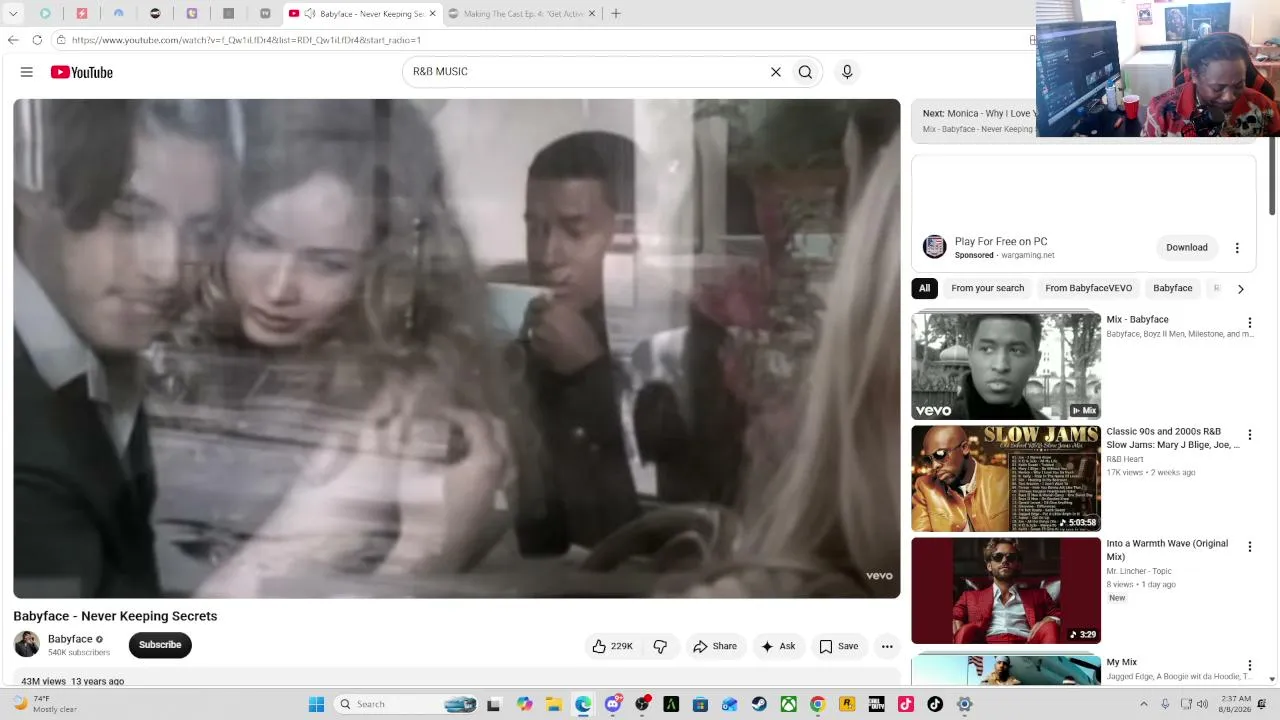Screen dimensions: 1280x720
Task: Save the video to a playlist
Action: [839, 646]
